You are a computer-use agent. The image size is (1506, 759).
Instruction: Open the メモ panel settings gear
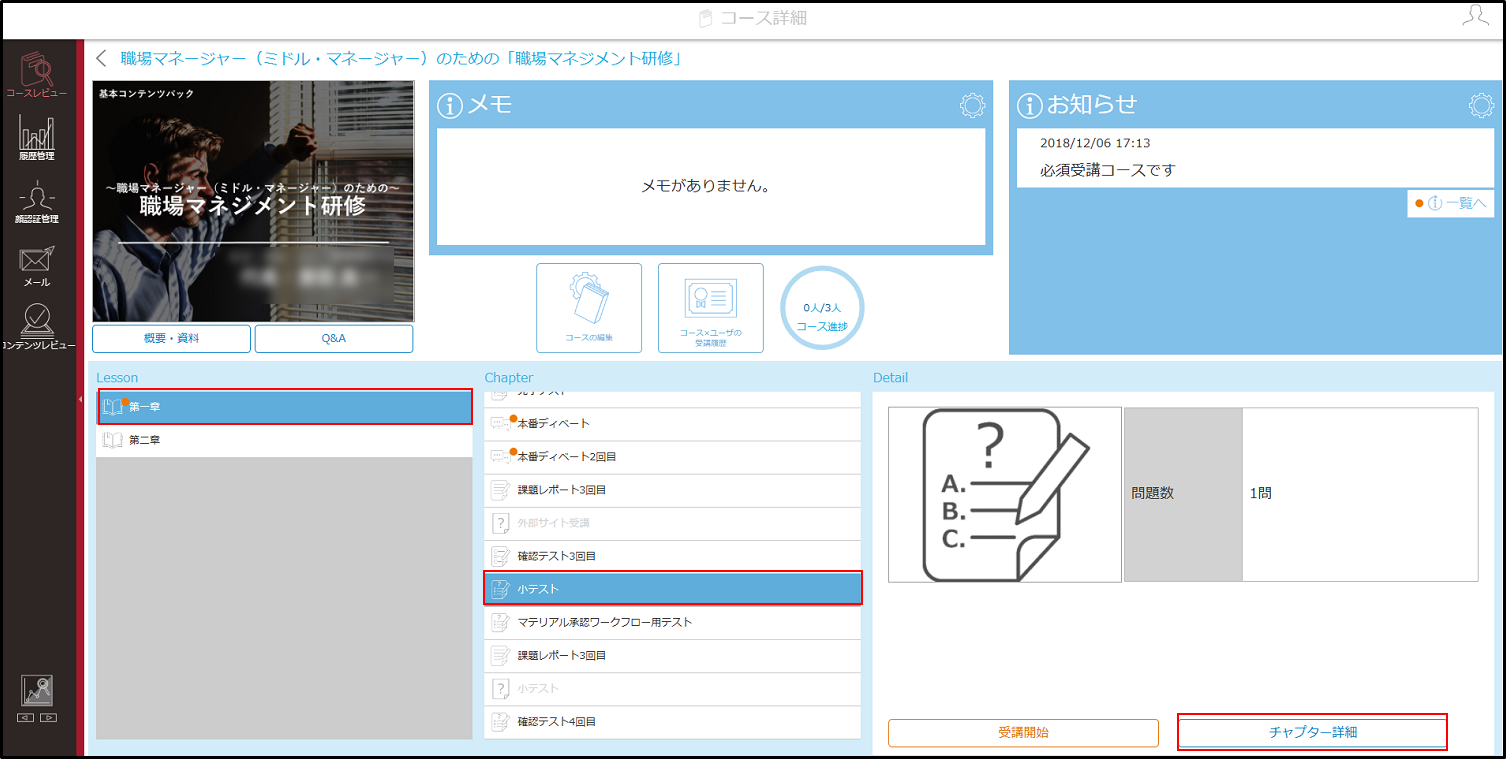click(972, 106)
